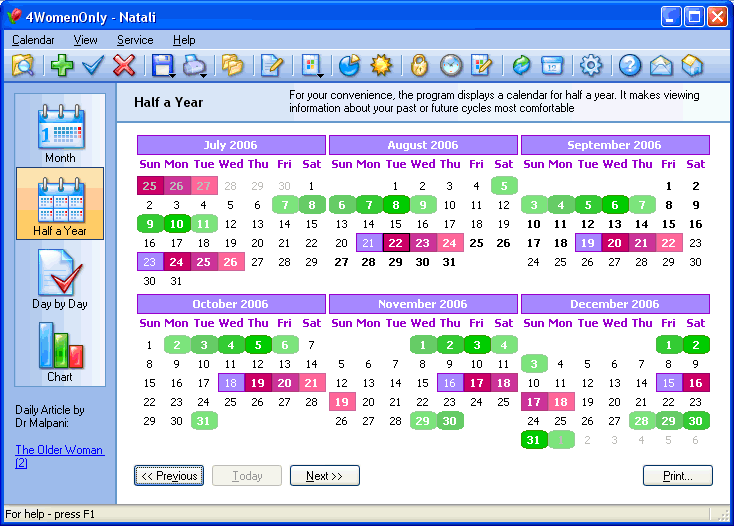Select November 19 pink day
734x526 pixels.
342,402
